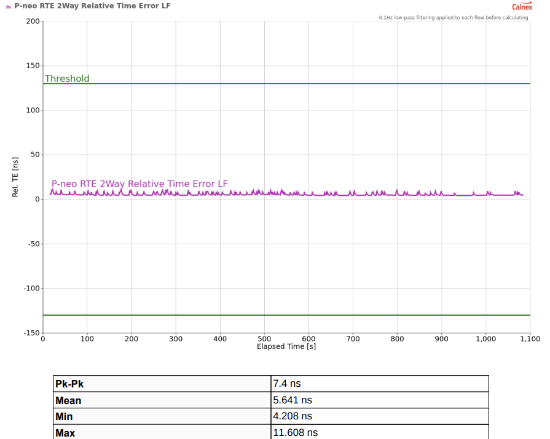Click the green 'Threshold' label
This screenshot has width=550, height=439.
click(x=67, y=79)
